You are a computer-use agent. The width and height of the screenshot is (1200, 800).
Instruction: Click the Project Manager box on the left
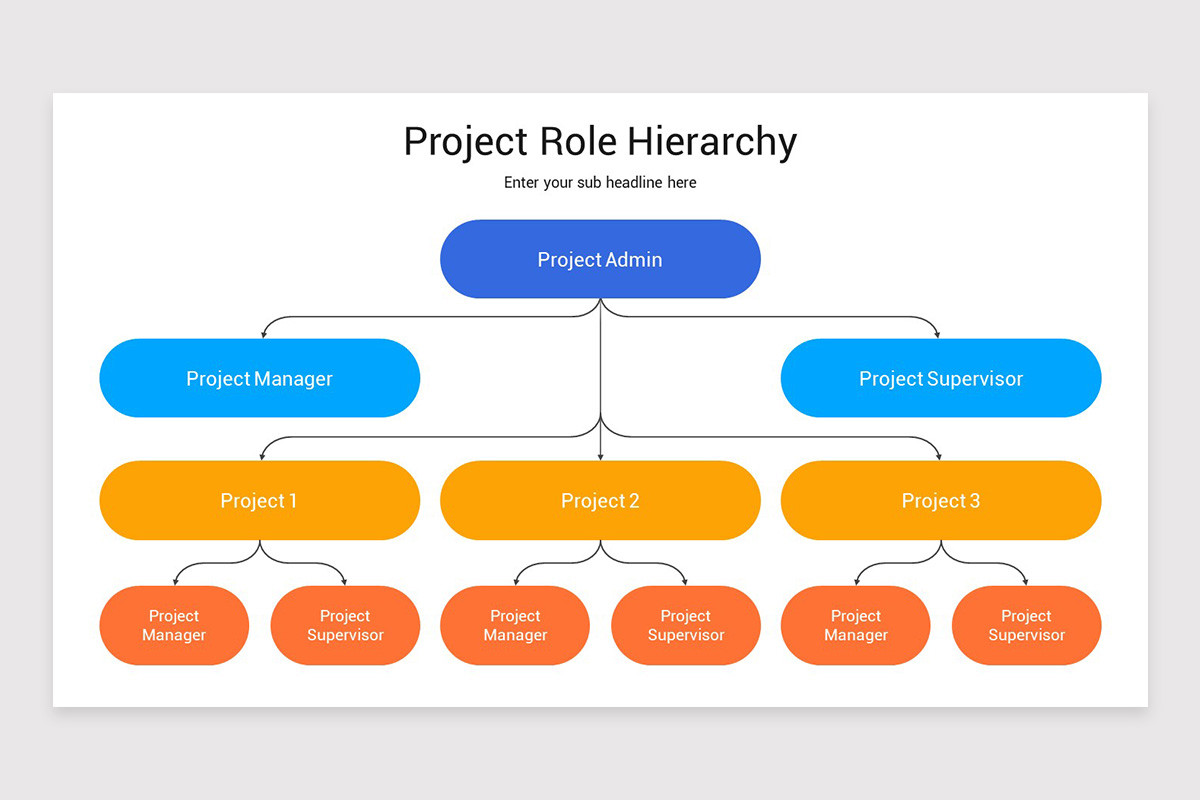259,378
